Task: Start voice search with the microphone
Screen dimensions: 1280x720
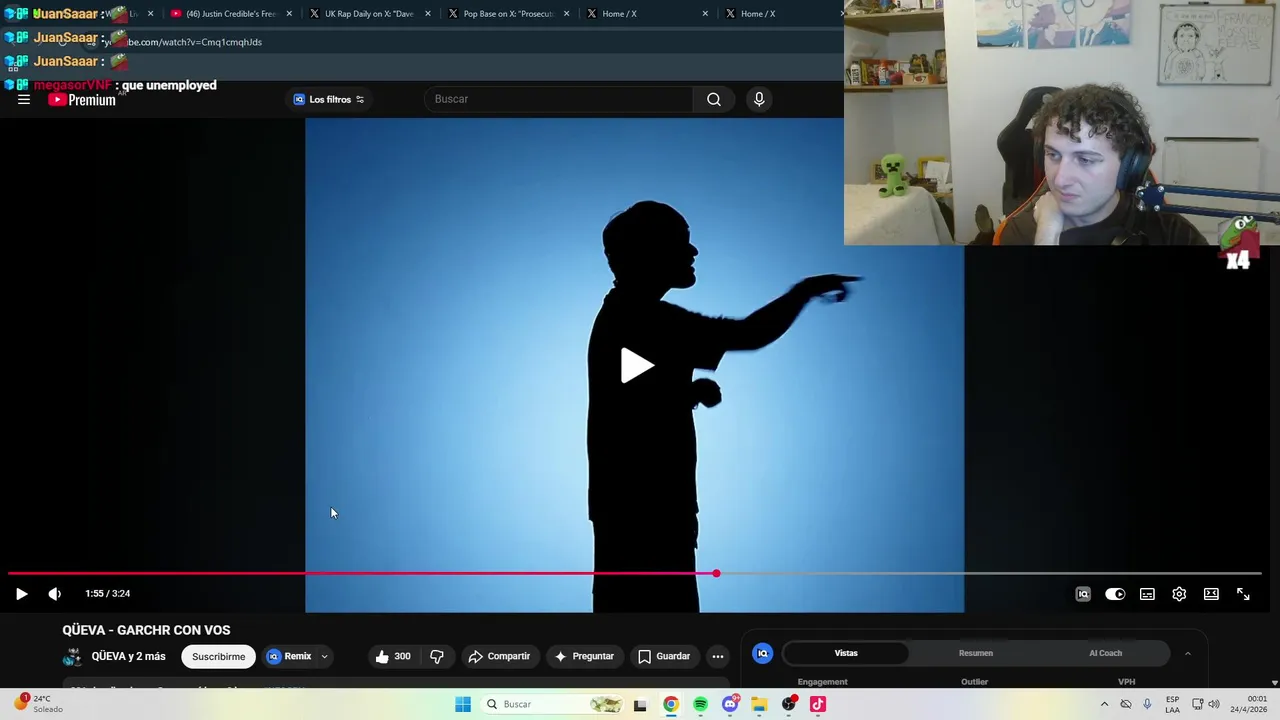Action: coord(759,99)
